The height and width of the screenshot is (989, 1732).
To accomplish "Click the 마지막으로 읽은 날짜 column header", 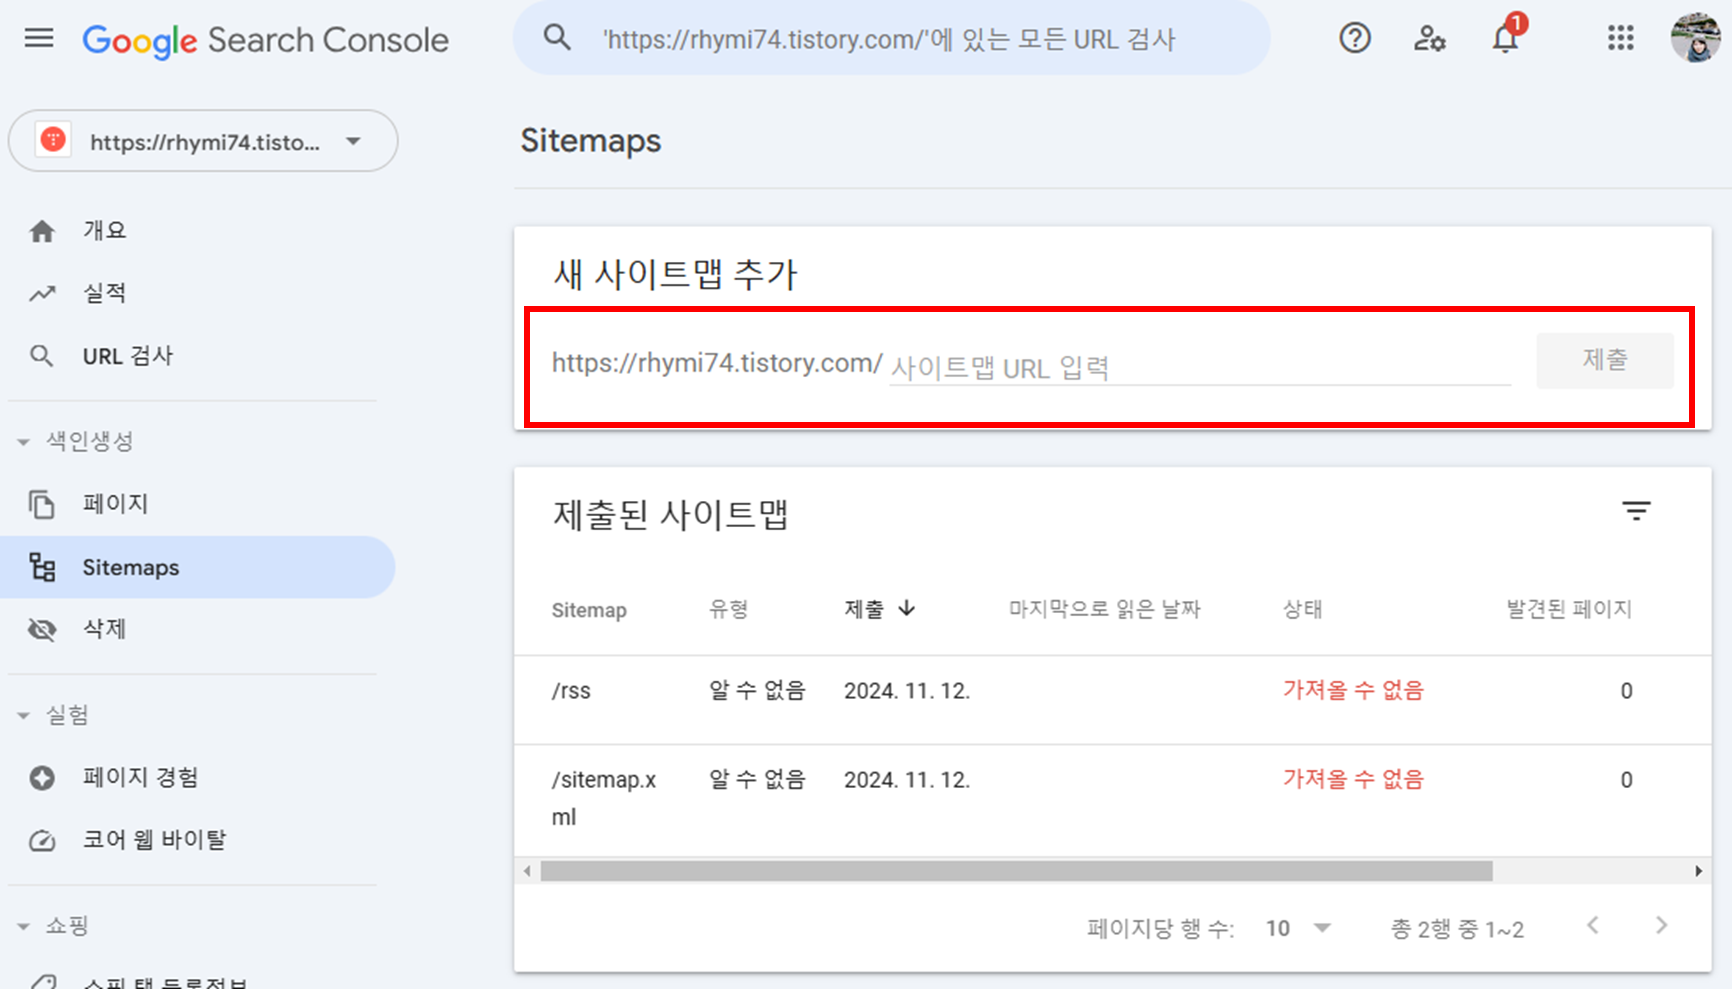I will point(1104,609).
